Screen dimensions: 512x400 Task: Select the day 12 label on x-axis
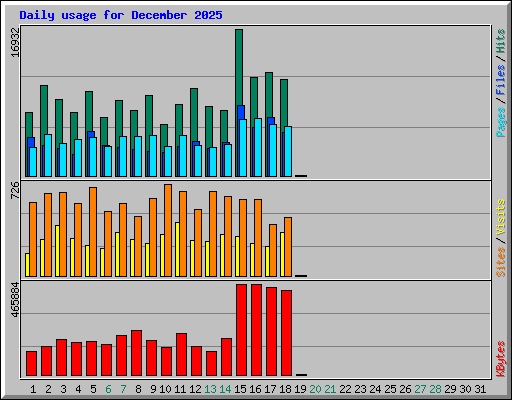tap(195, 389)
